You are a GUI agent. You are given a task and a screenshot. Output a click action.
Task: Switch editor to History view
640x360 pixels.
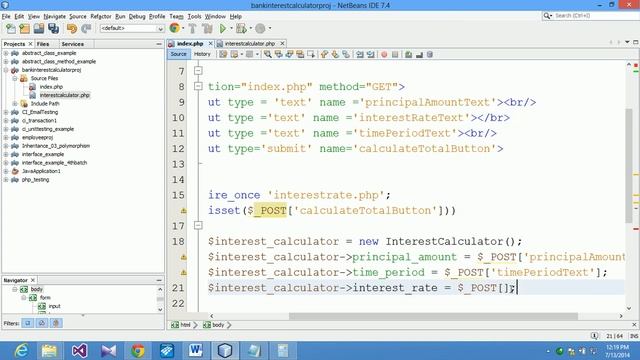click(202, 54)
